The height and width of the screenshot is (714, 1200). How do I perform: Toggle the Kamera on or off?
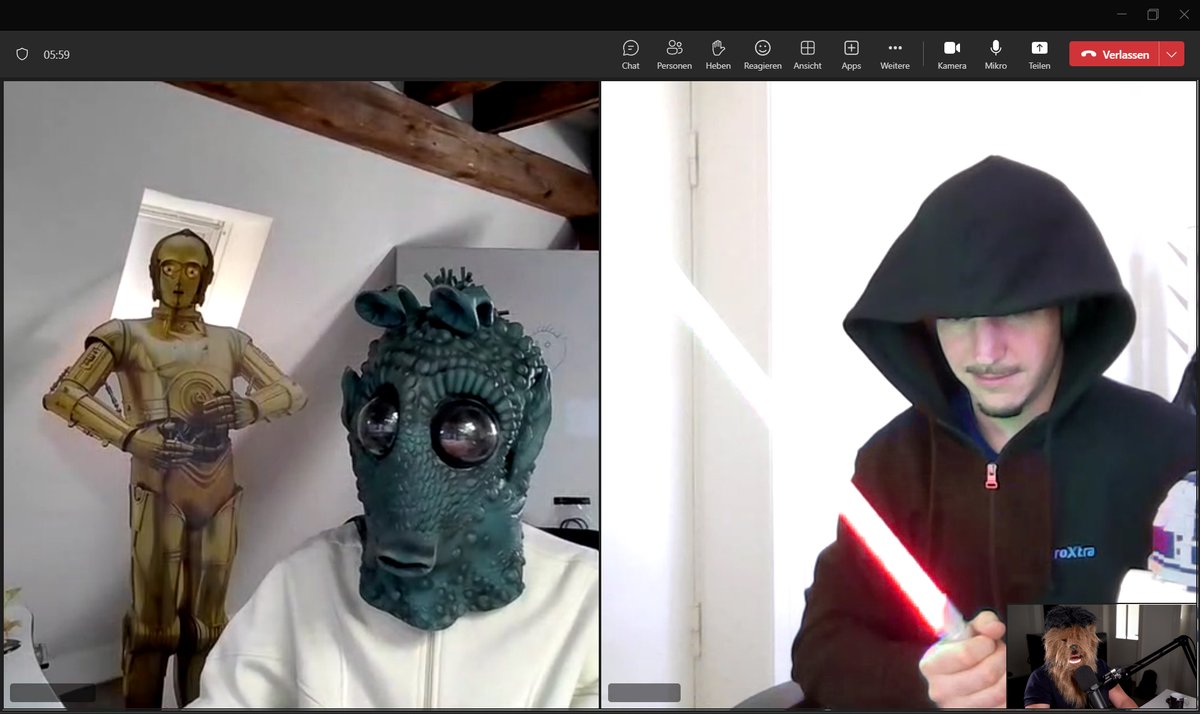tap(952, 55)
